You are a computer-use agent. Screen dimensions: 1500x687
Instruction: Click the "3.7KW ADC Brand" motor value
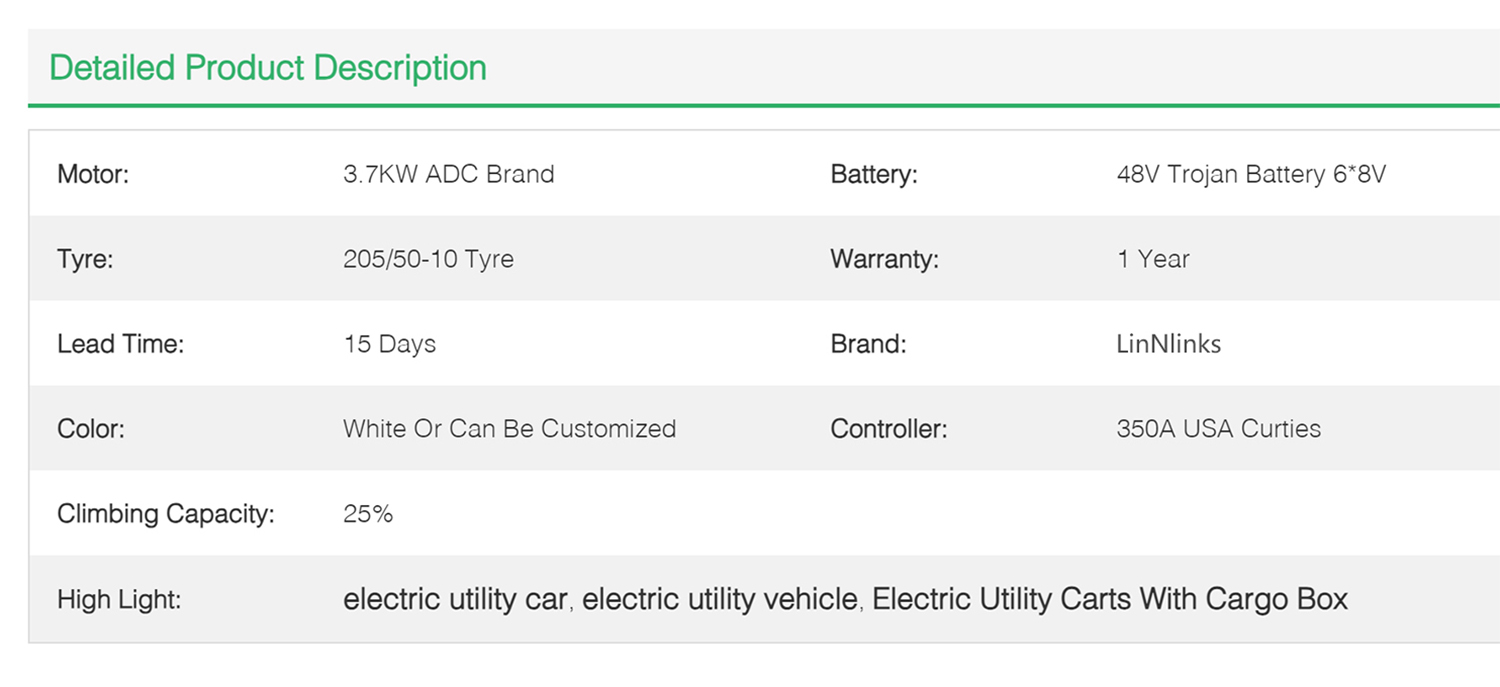tap(448, 174)
